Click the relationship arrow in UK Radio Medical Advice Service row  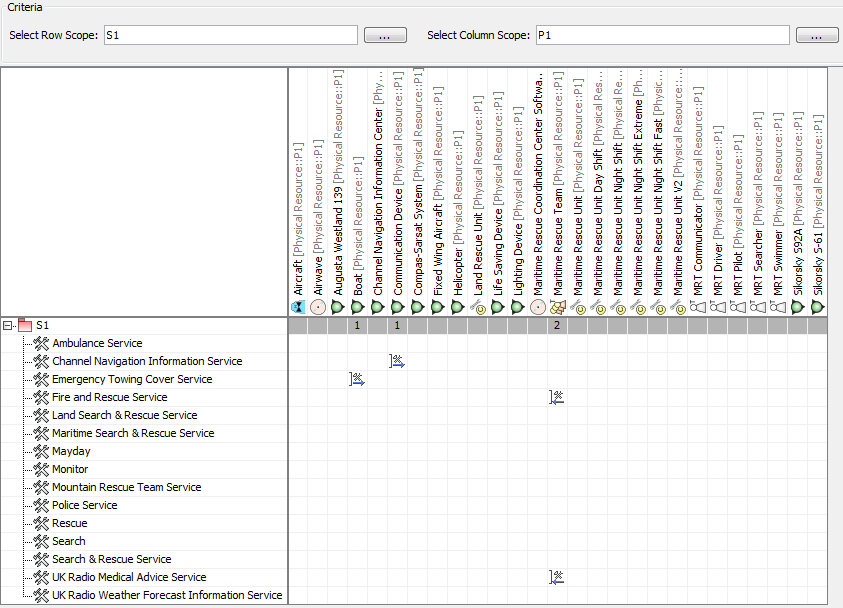(x=556, y=577)
